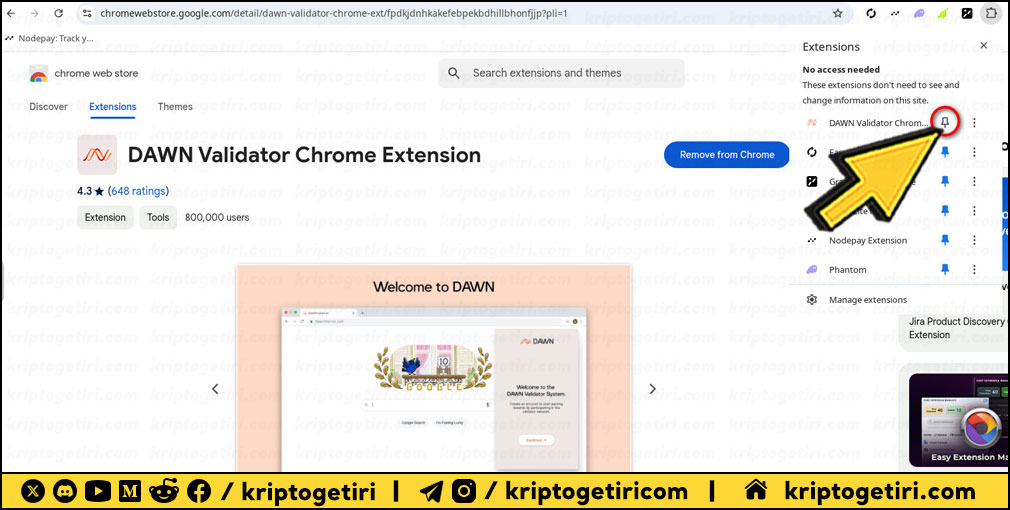Image resolution: width=1010 pixels, height=510 pixels.
Task: Click the Tools category chip
Action: click(158, 218)
